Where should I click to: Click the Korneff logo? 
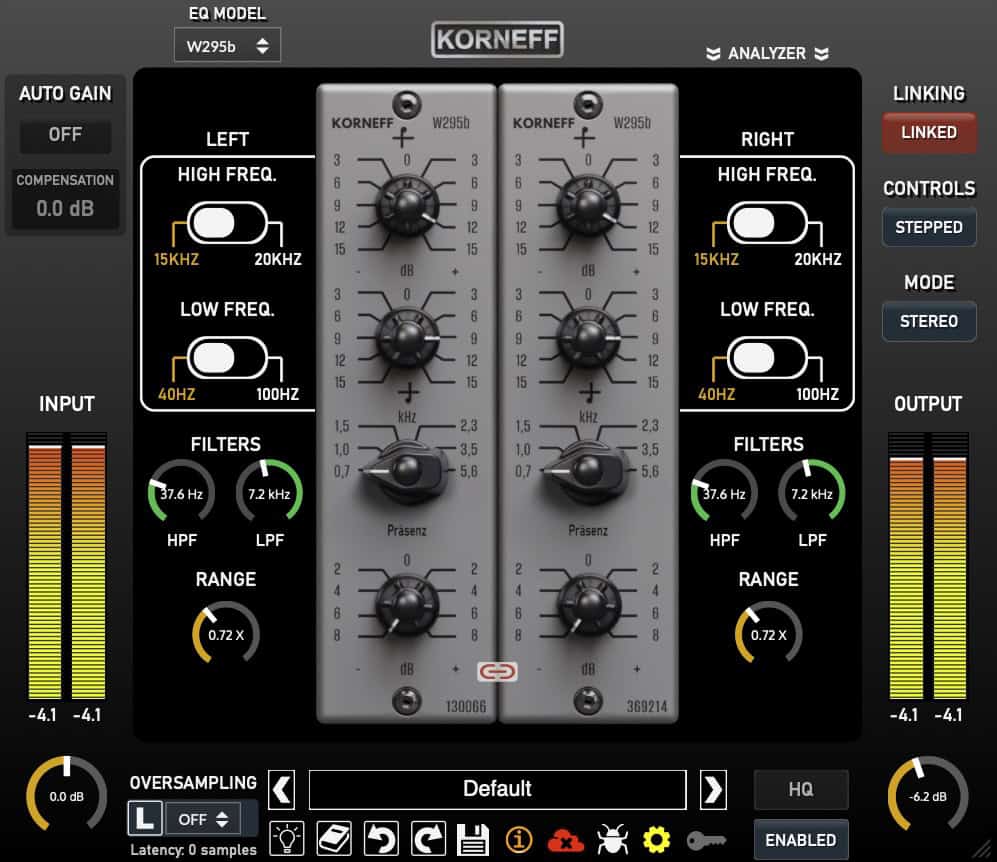(x=497, y=39)
